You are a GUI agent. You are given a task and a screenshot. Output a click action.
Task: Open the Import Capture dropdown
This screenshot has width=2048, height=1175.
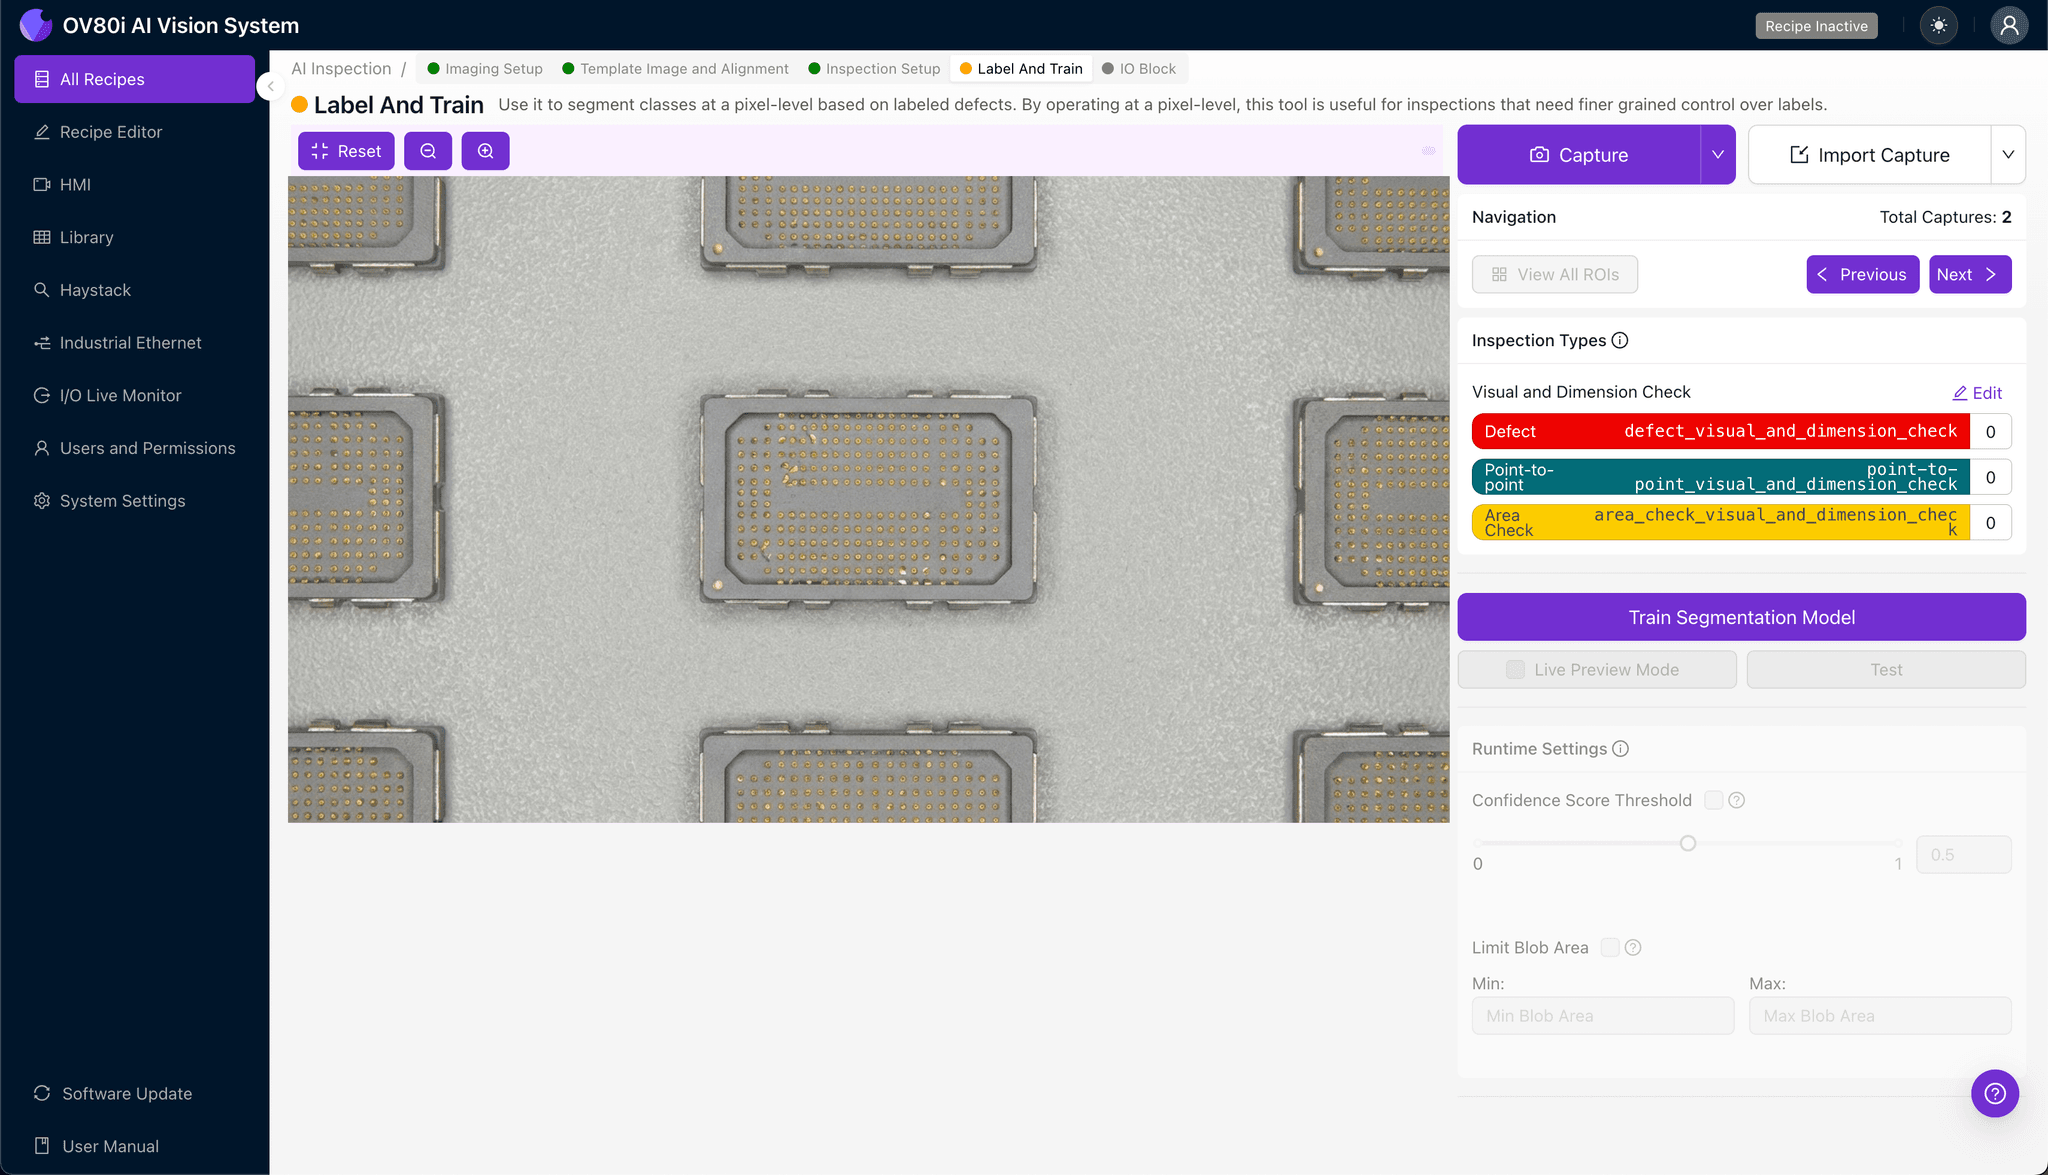(x=2010, y=154)
